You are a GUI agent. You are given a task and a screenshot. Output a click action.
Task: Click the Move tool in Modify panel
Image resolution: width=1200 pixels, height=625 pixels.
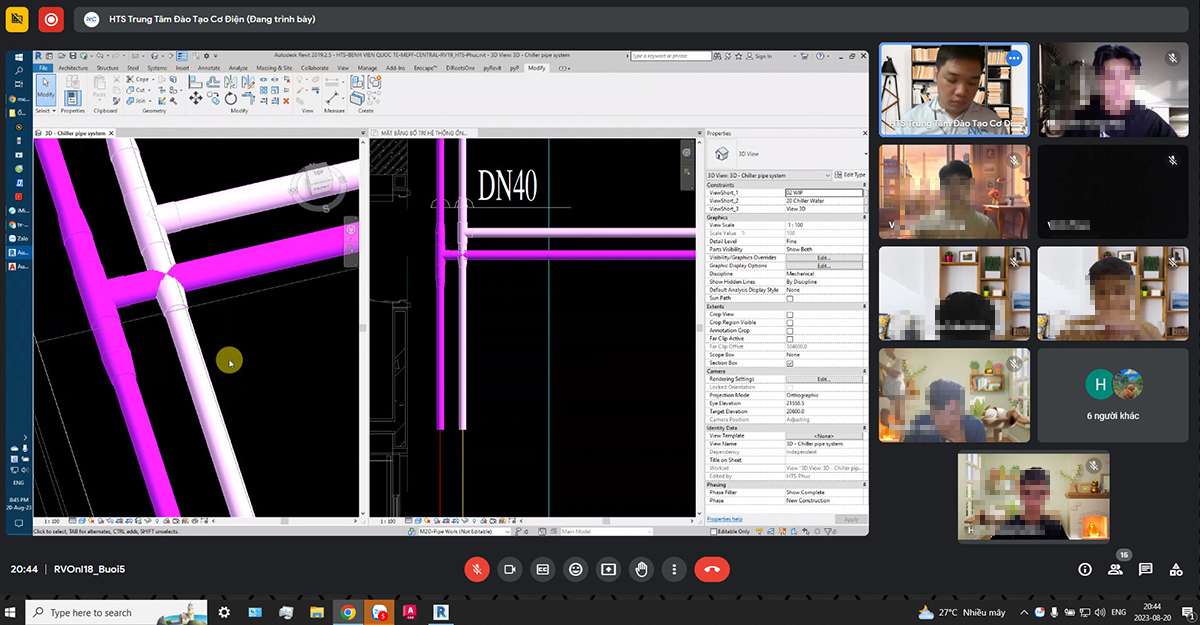point(196,99)
